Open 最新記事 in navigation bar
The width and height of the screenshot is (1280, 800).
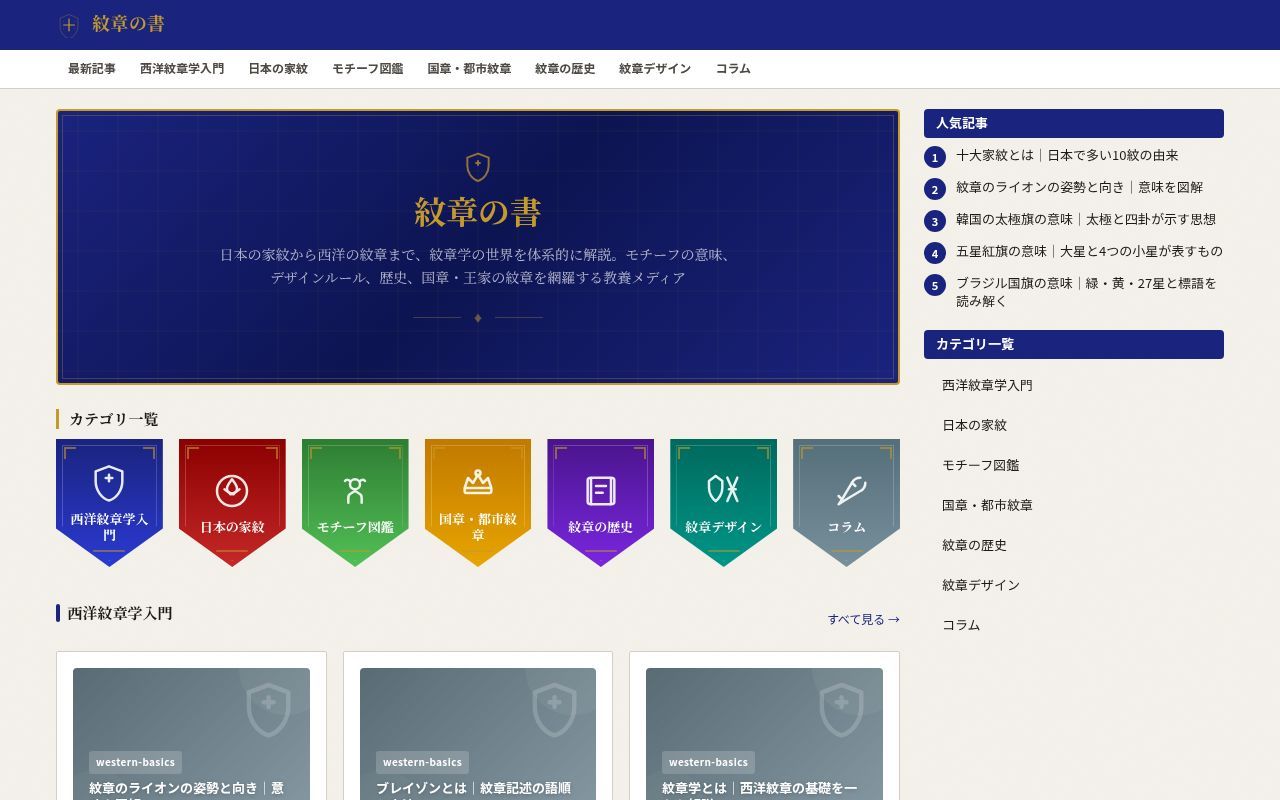point(92,69)
